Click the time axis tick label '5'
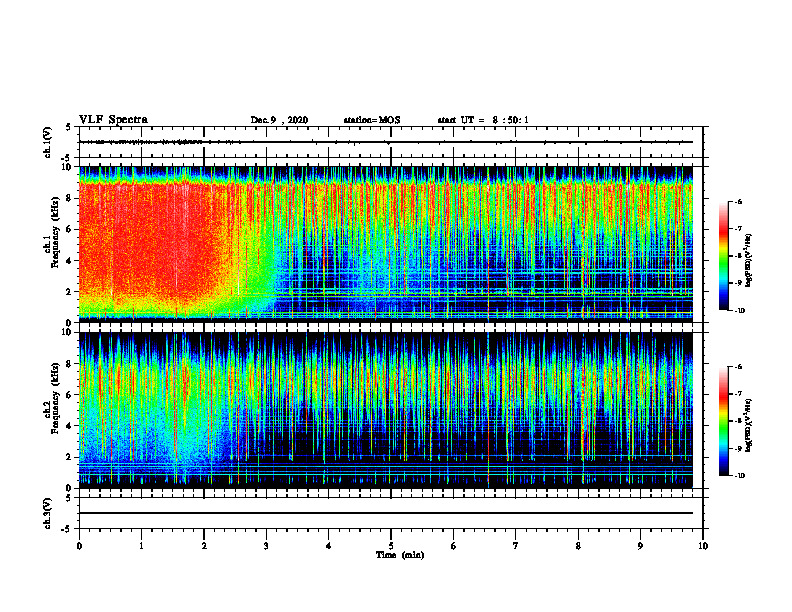Image resolution: width=792 pixels, height=612 pixels. point(391,546)
